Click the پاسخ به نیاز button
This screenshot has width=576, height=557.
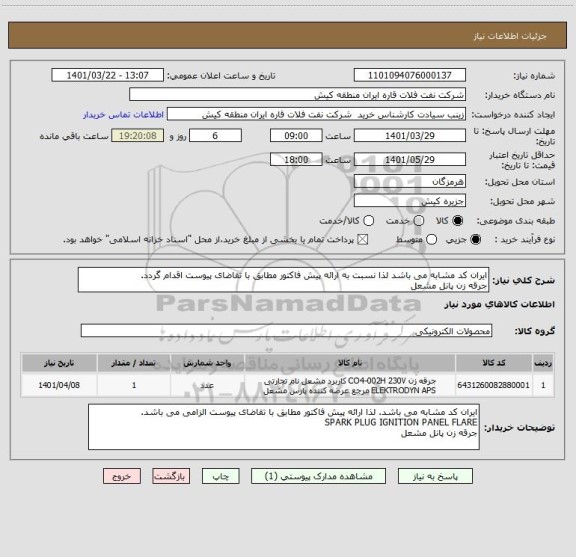pyautogui.click(x=435, y=476)
